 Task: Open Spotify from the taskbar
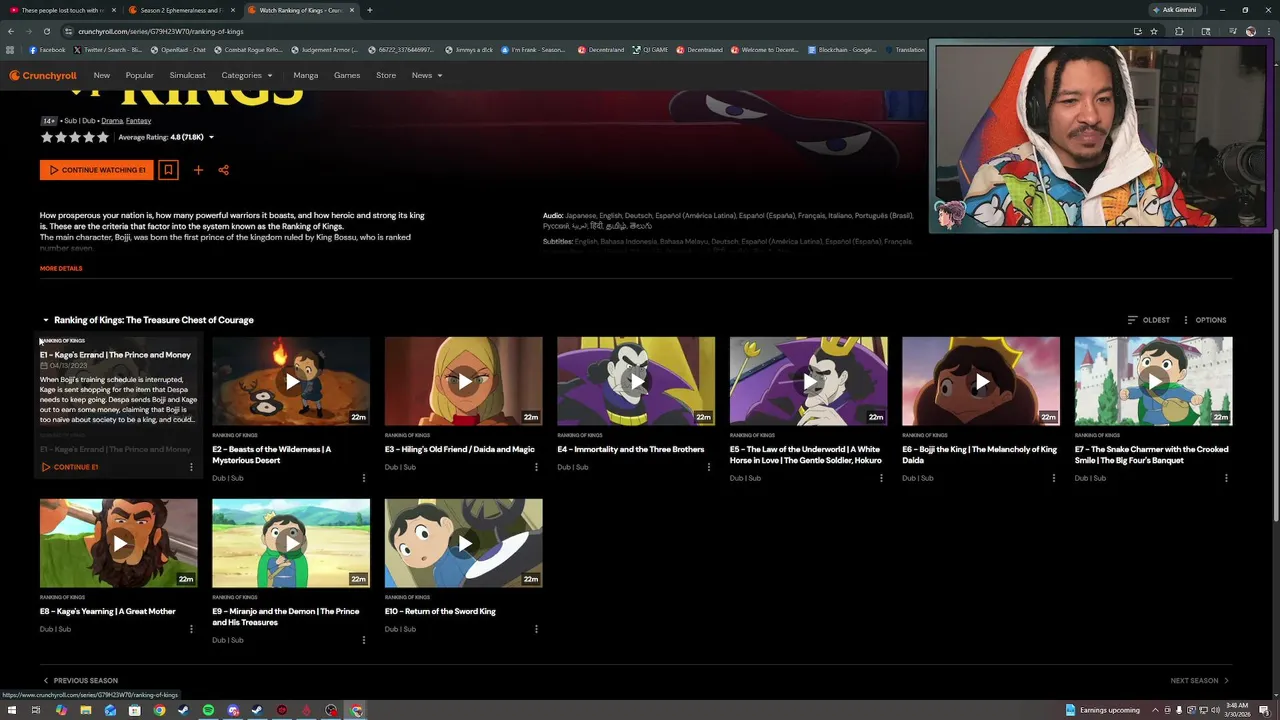click(x=208, y=710)
